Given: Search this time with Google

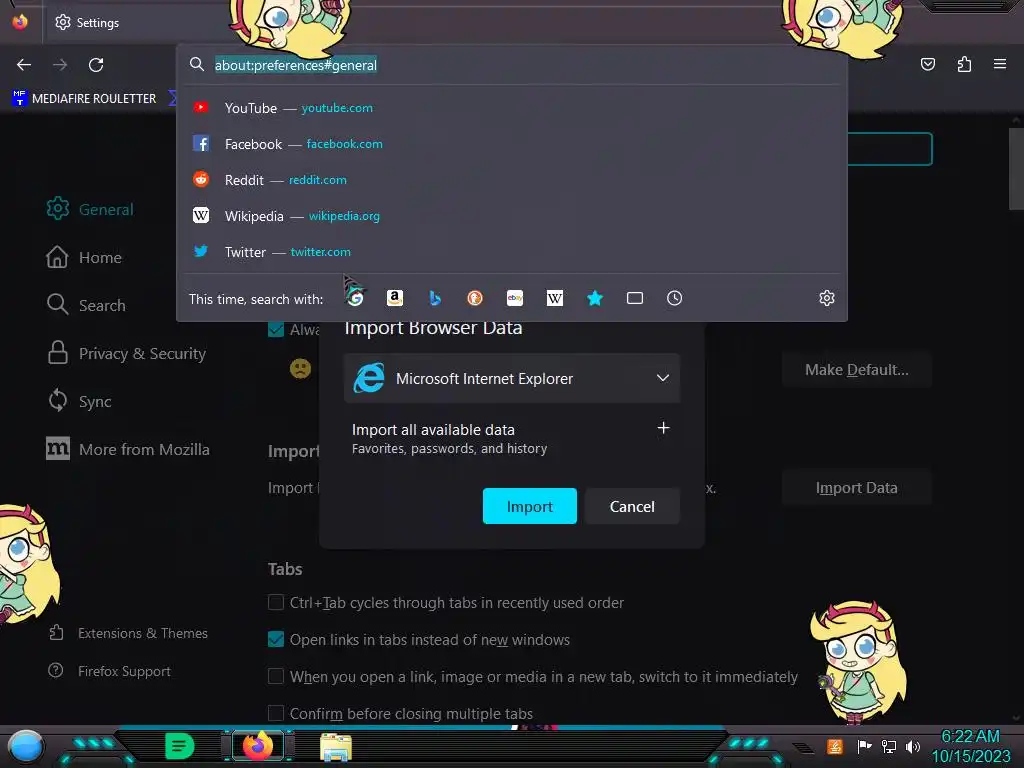Looking at the screenshot, I should [355, 298].
